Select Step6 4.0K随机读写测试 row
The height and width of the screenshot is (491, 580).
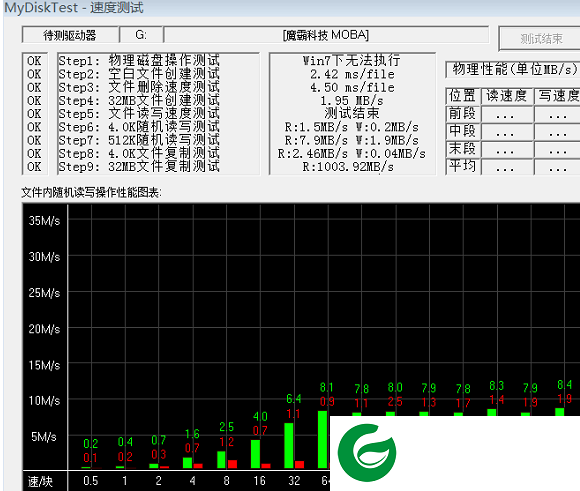(x=139, y=127)
